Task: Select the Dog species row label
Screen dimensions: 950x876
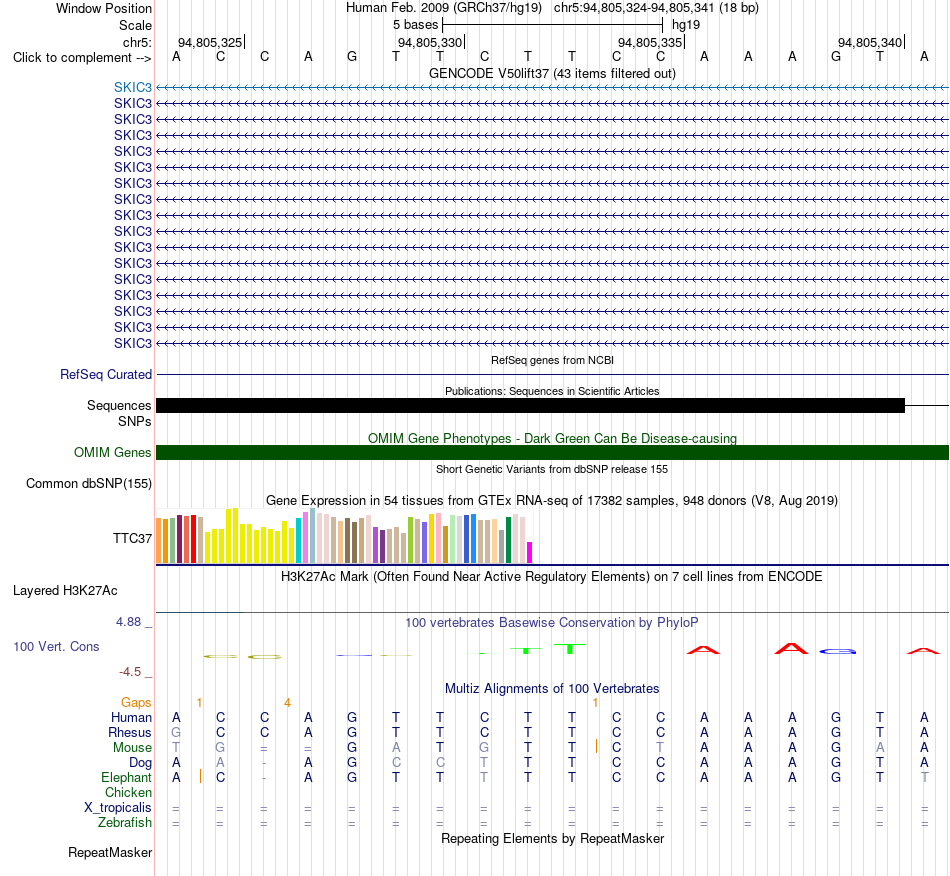Action: (141, 763)
